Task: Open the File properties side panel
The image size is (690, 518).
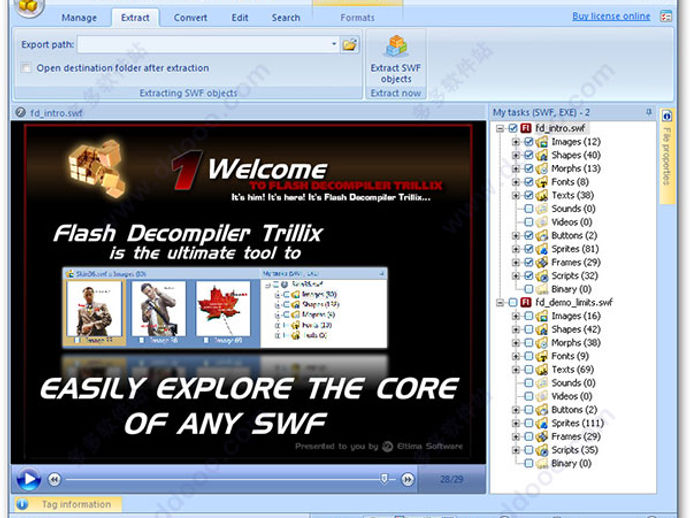Action: click(667, 156)
